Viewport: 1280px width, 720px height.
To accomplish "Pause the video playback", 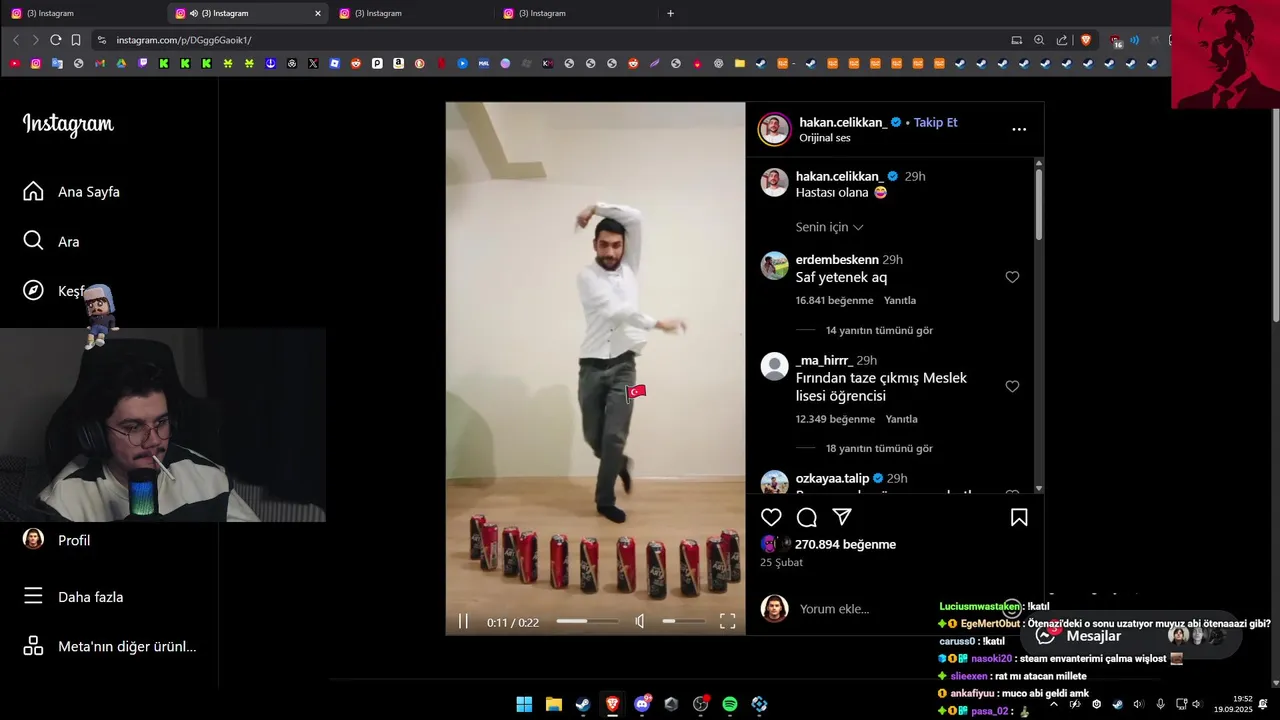I will tap(463, 621).
